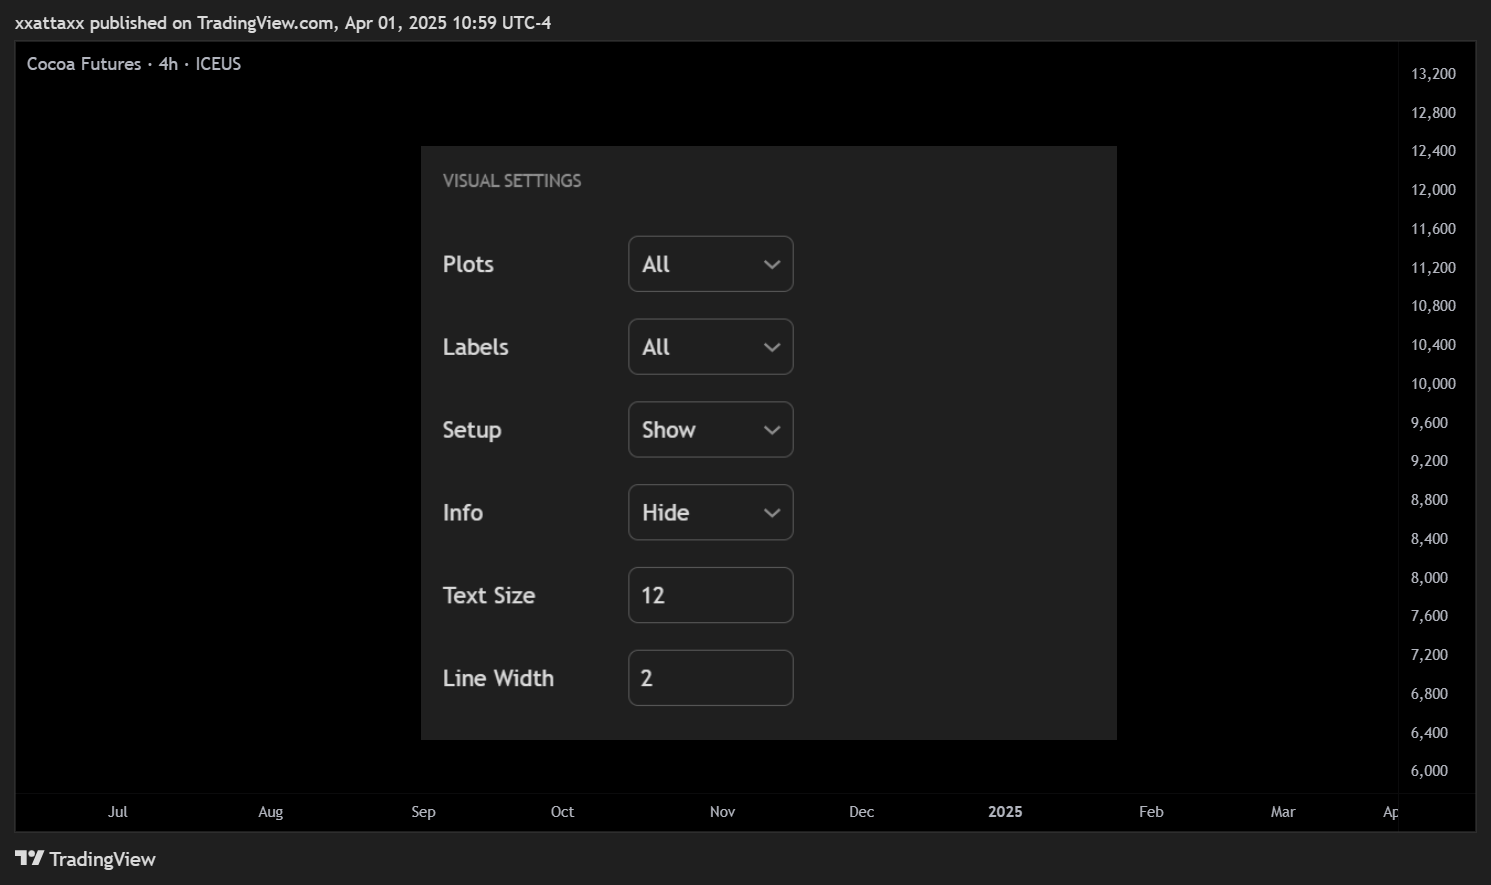This screenshot has width=1491, height=885.
Task: Click the 8,000 price axis value
Action: click(1429, 578)
